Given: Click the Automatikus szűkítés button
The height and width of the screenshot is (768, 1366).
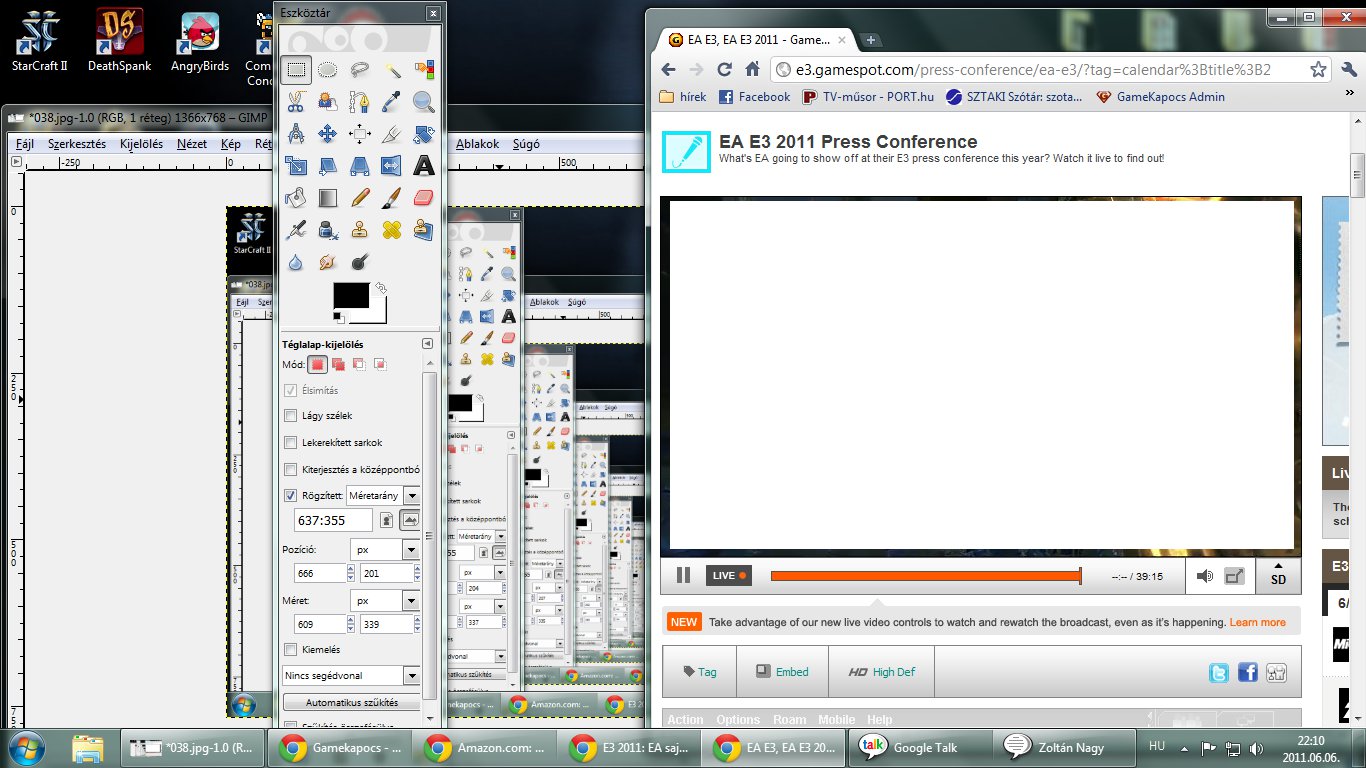Looking at the screenshot, I should [x=351, y=702].
